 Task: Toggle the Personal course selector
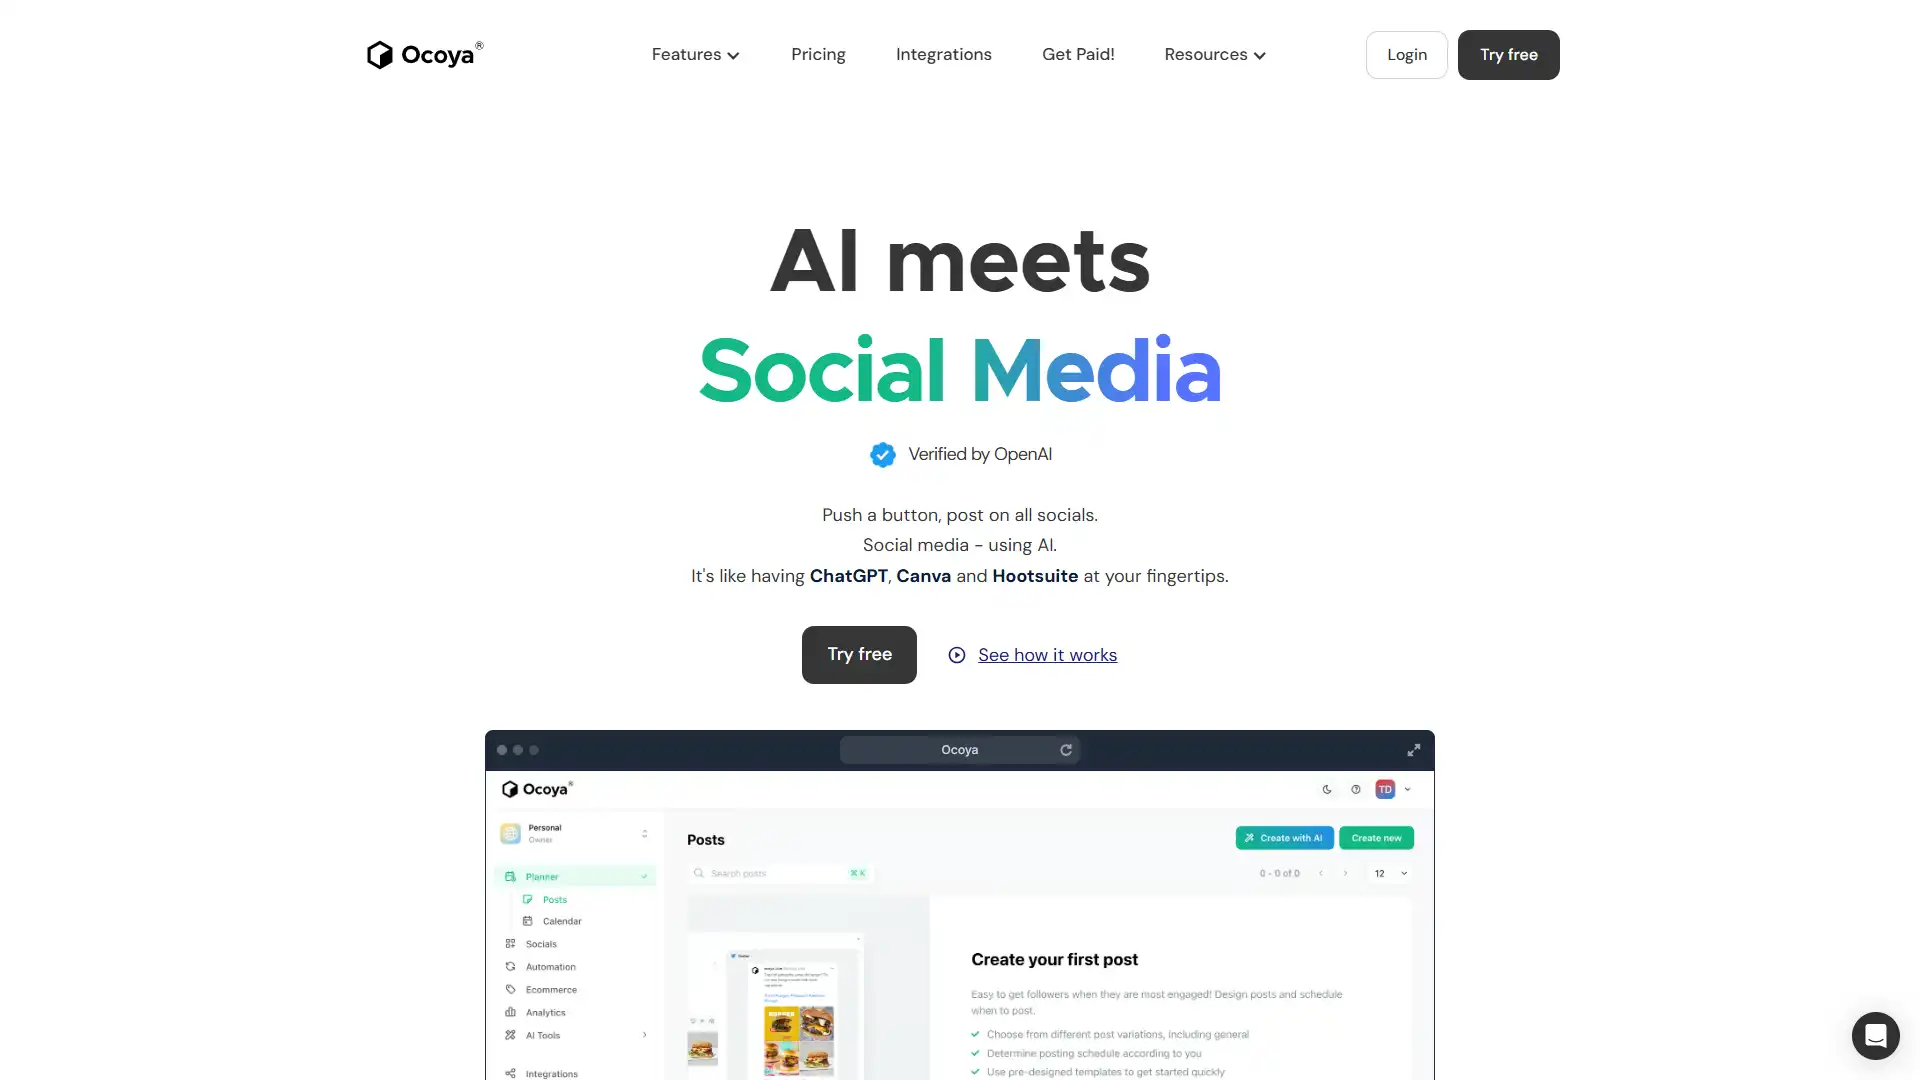click(644, 832)
